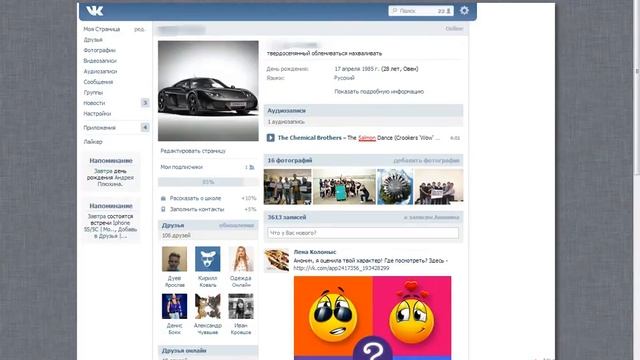The image size is (640, 360).
Task: Open Друзья in left menu
Action: pos(93,40)
